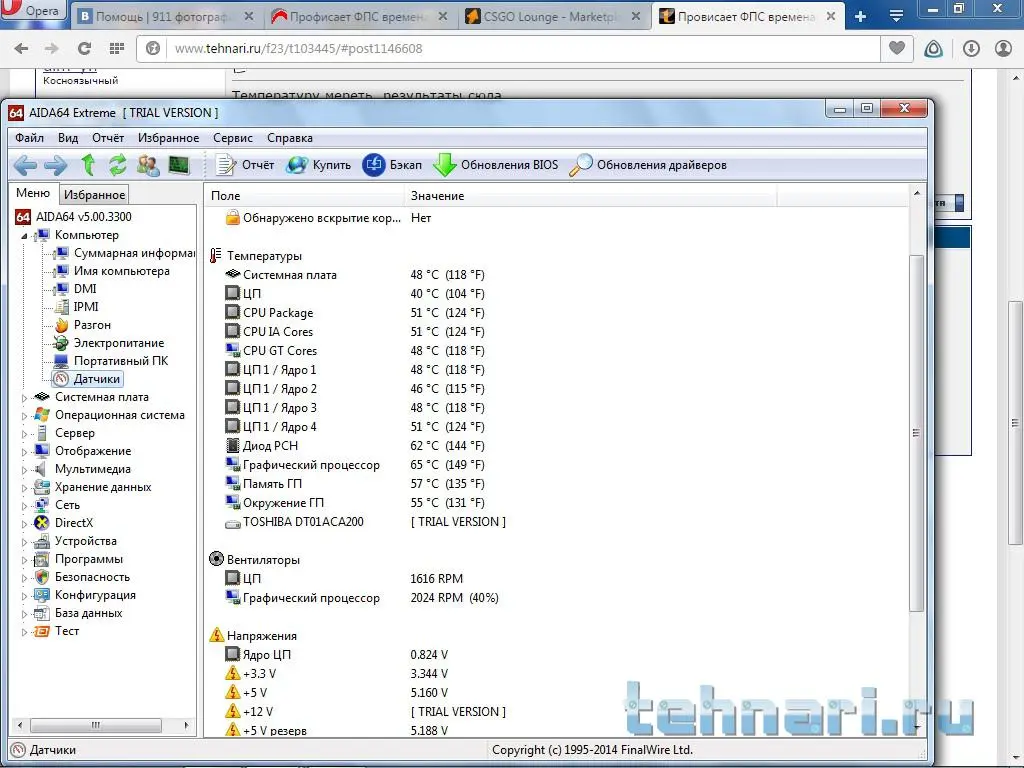Expand the Операционная система tree node
The height and width of the screenshot is (768, 1024).
(x=25, y=415)
